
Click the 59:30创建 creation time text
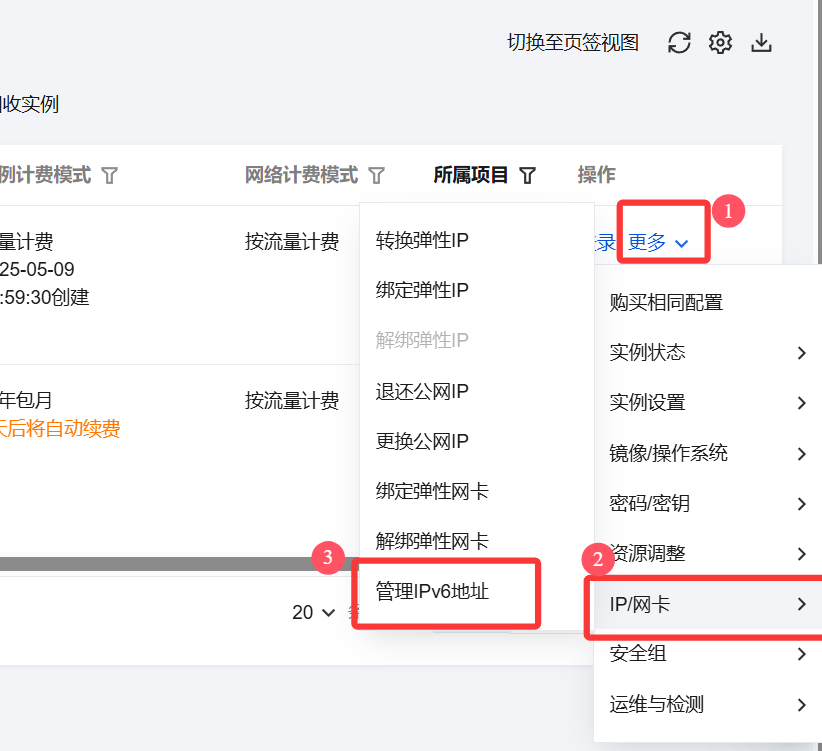45,298
